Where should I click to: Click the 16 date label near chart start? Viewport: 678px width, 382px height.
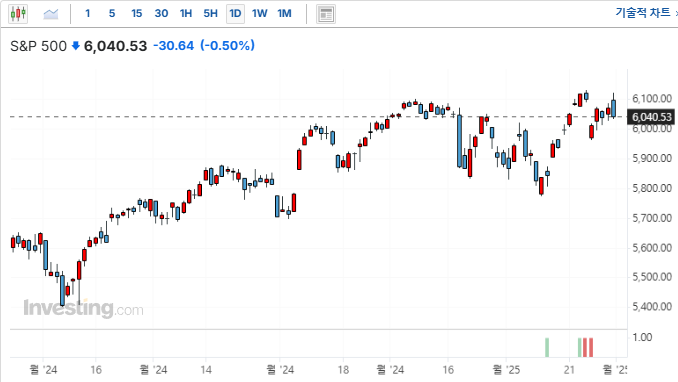pos(96,370)
